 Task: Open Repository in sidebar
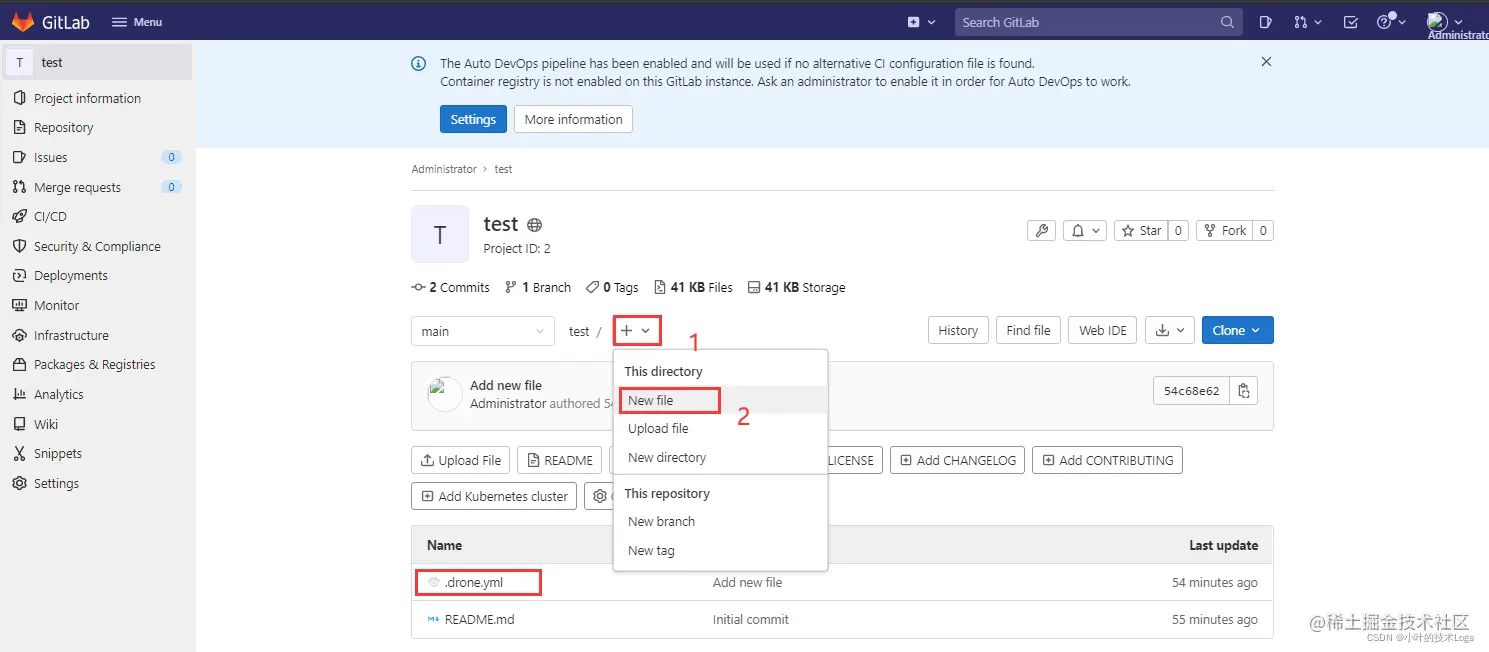coord(63,127)
